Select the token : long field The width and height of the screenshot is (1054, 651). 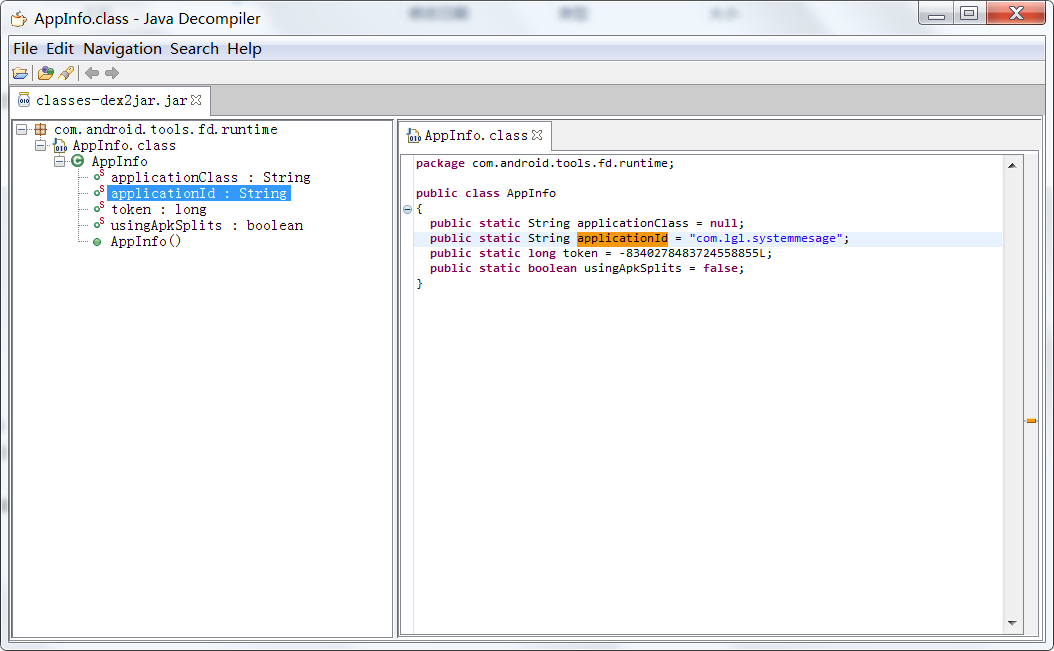pyautogui.click(x=158, y=209)
